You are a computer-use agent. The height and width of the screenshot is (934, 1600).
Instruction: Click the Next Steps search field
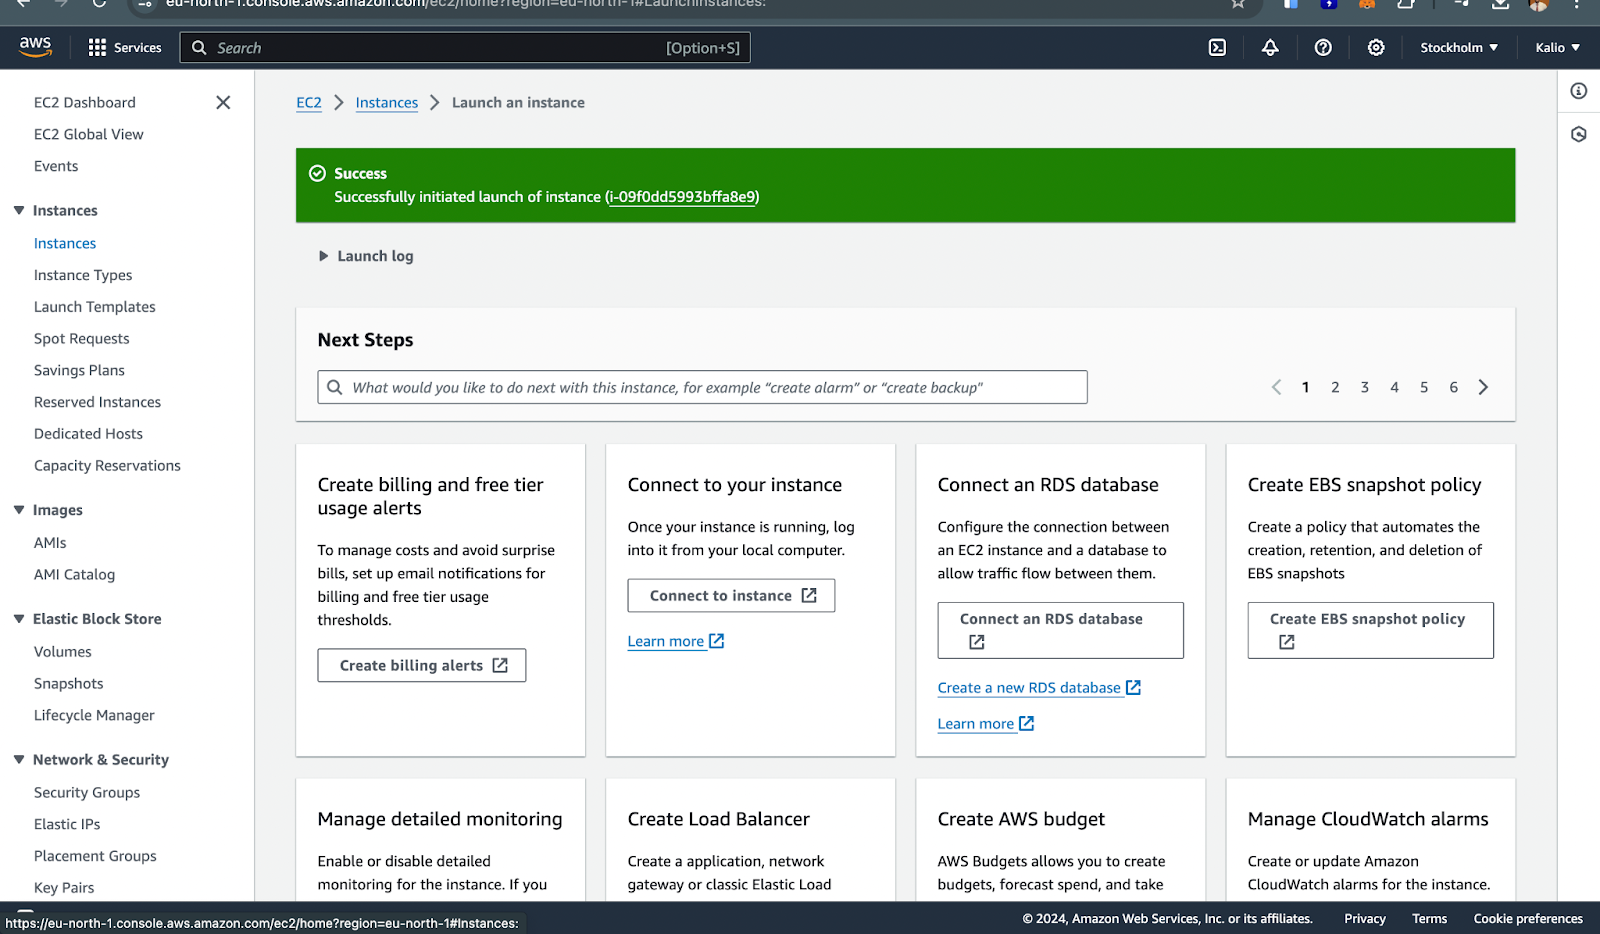702,388
